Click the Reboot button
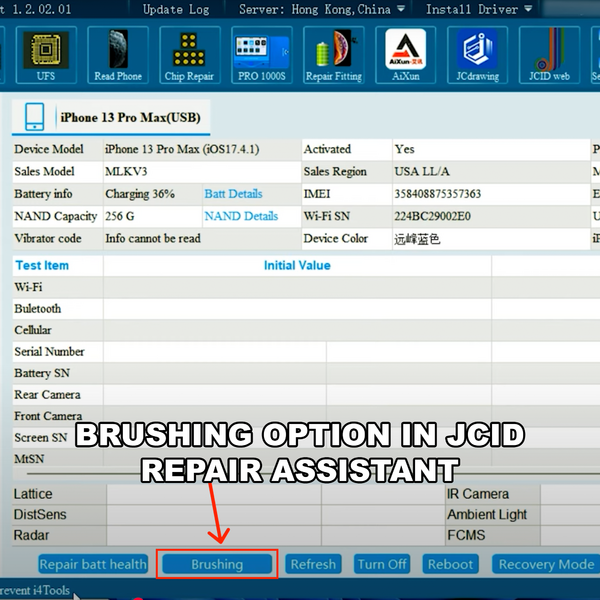This screenshot has width=600, height=600. pos(450,564)
